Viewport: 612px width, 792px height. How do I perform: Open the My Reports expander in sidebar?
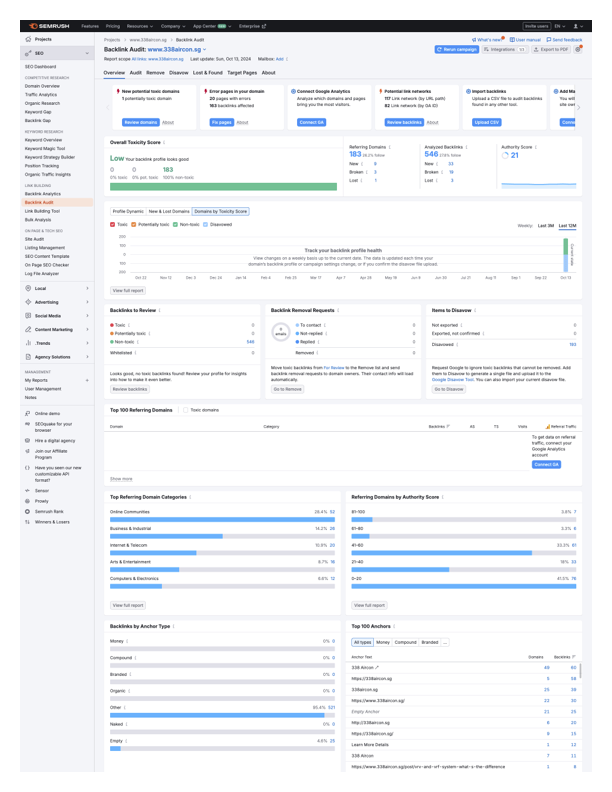click(x=88, y=380)
